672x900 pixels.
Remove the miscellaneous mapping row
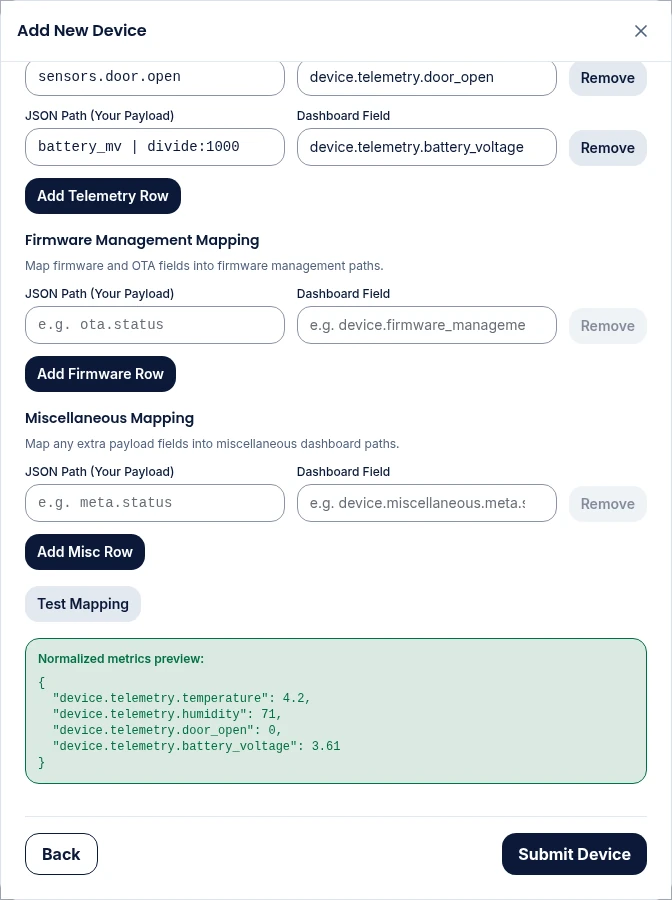(x=608, y=504)
